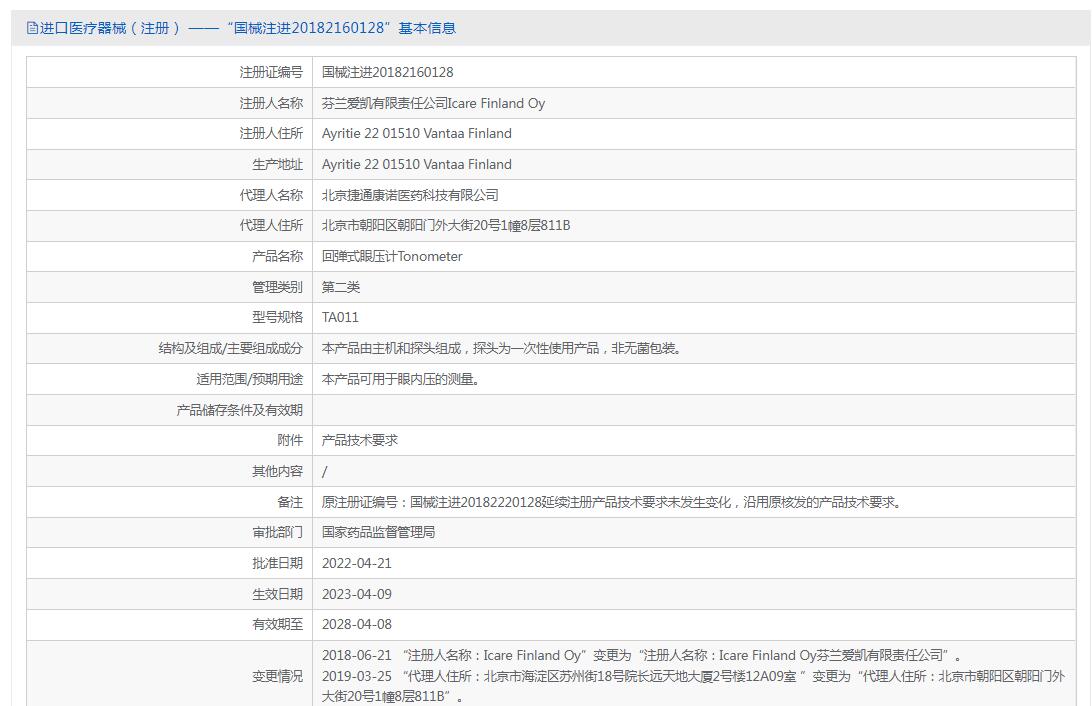The image size is (1092, 706).
Task: Click the empty 产品储存条件及有效期 cell
Action: 694,410
